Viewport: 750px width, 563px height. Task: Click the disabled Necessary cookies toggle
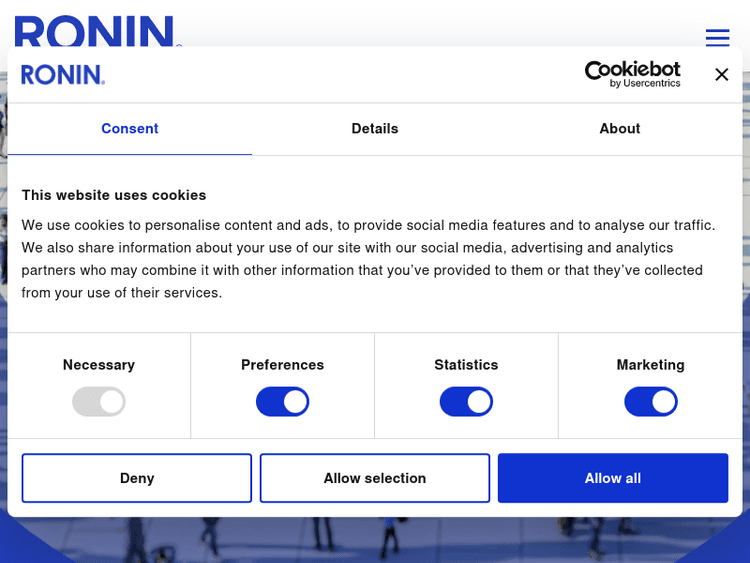click(x=98, y=402)
